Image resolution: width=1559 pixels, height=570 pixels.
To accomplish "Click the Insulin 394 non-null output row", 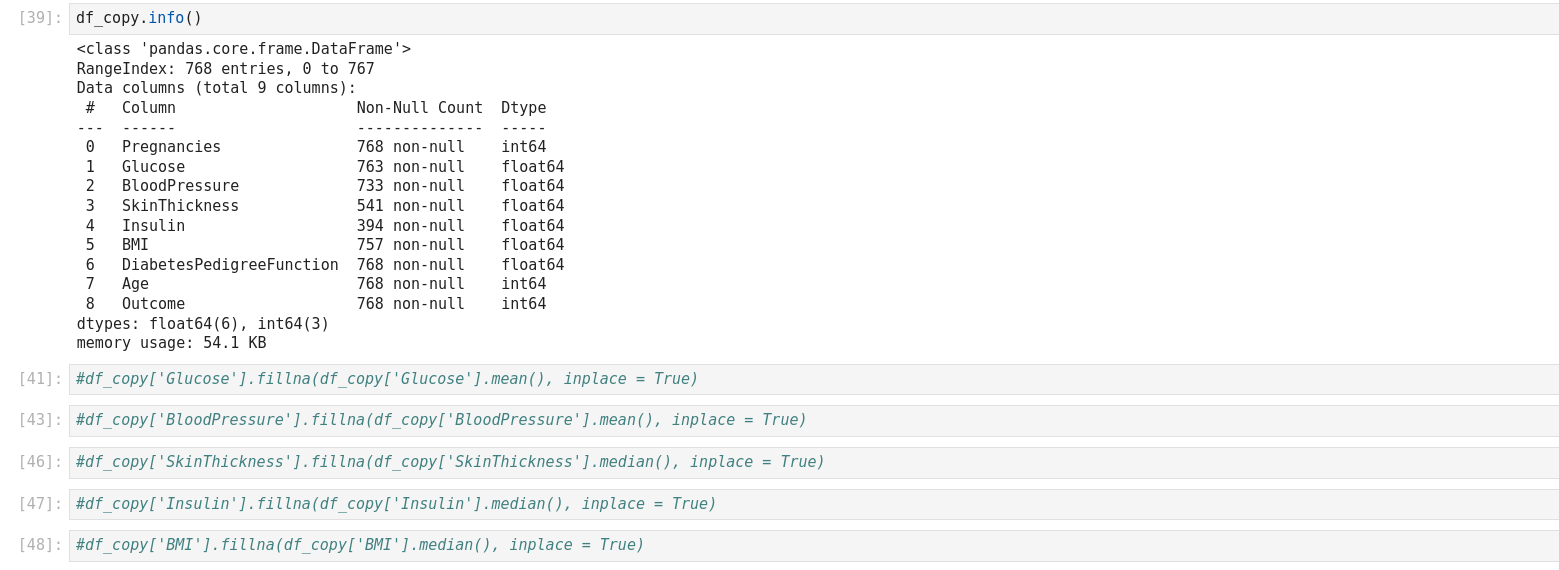I will [x=320, y=226].
